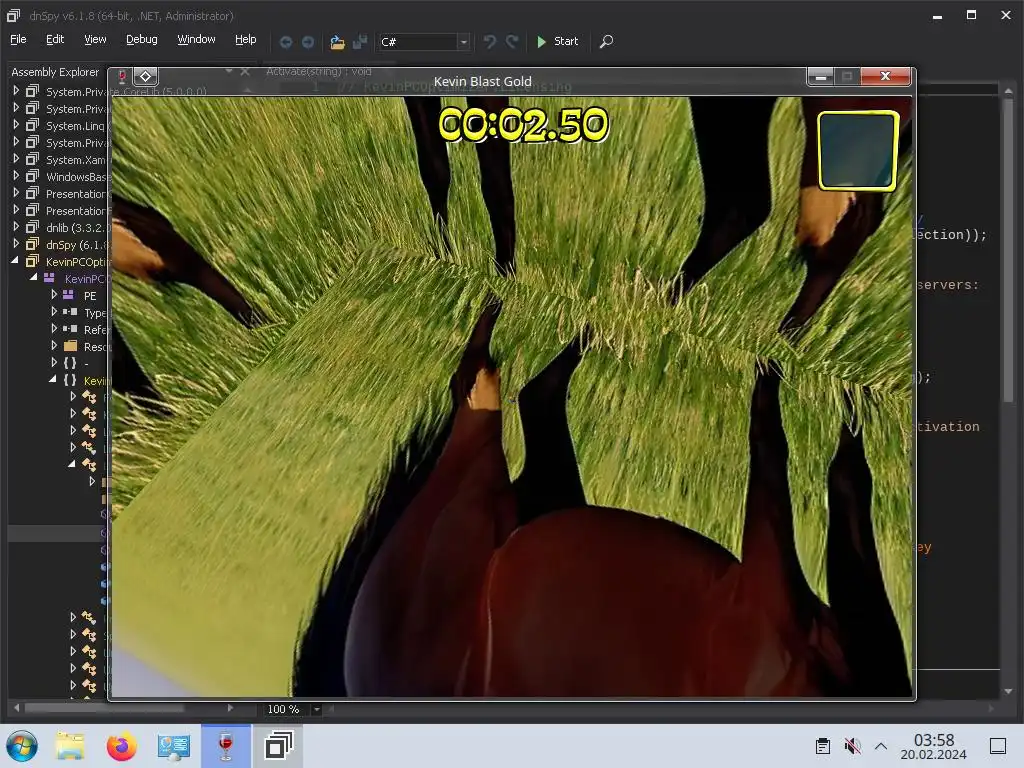
Task: Click the Assembly Explorer panel title
Action: [55, 72]
